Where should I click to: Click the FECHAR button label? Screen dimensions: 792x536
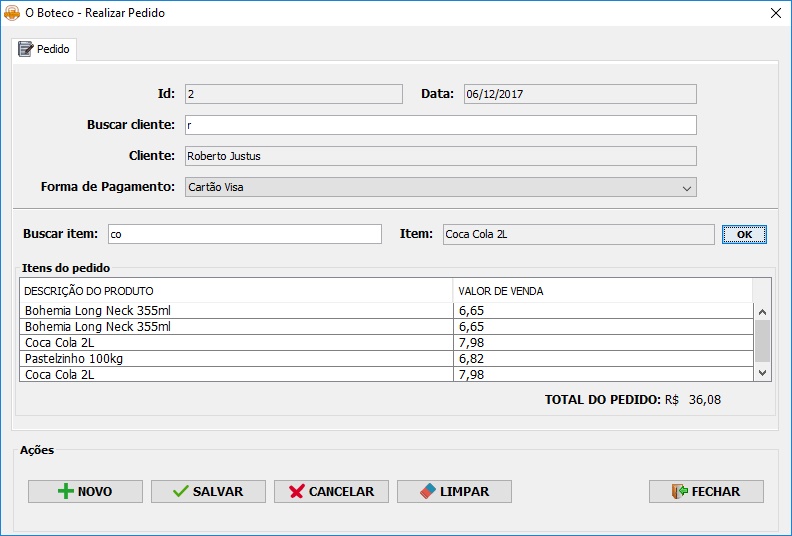coord(716,492)
